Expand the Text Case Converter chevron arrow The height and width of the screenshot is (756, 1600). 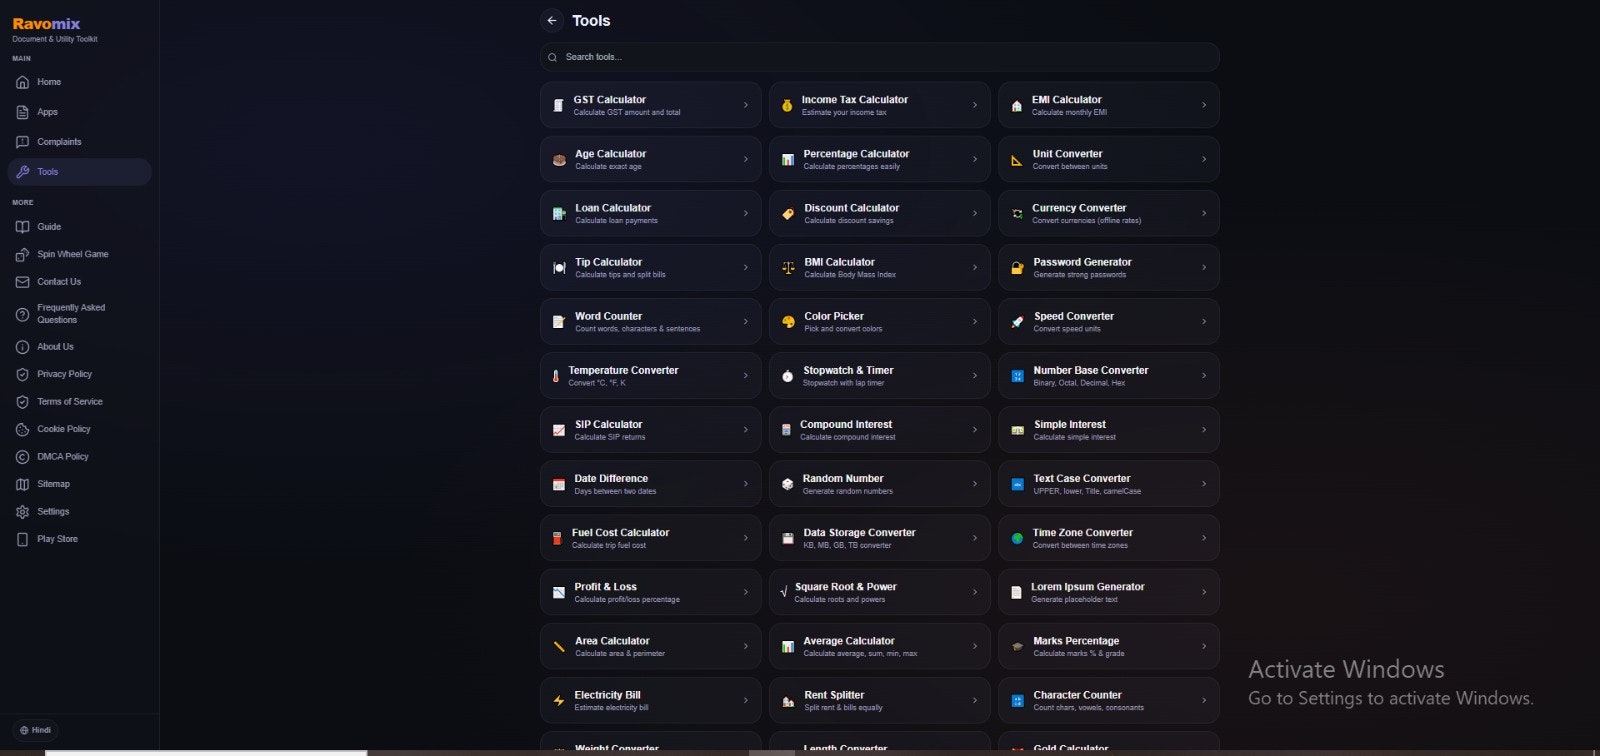pos(1204,484)
